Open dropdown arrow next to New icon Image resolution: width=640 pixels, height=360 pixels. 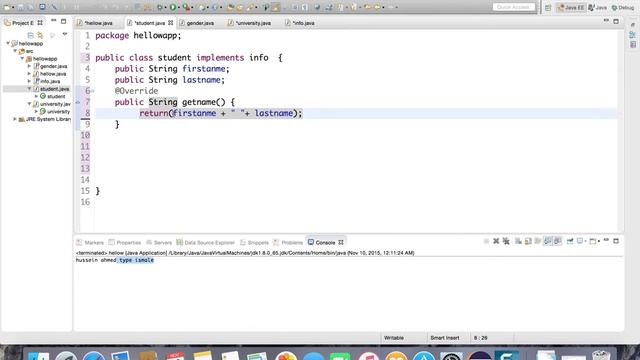[x=13, y=7]
